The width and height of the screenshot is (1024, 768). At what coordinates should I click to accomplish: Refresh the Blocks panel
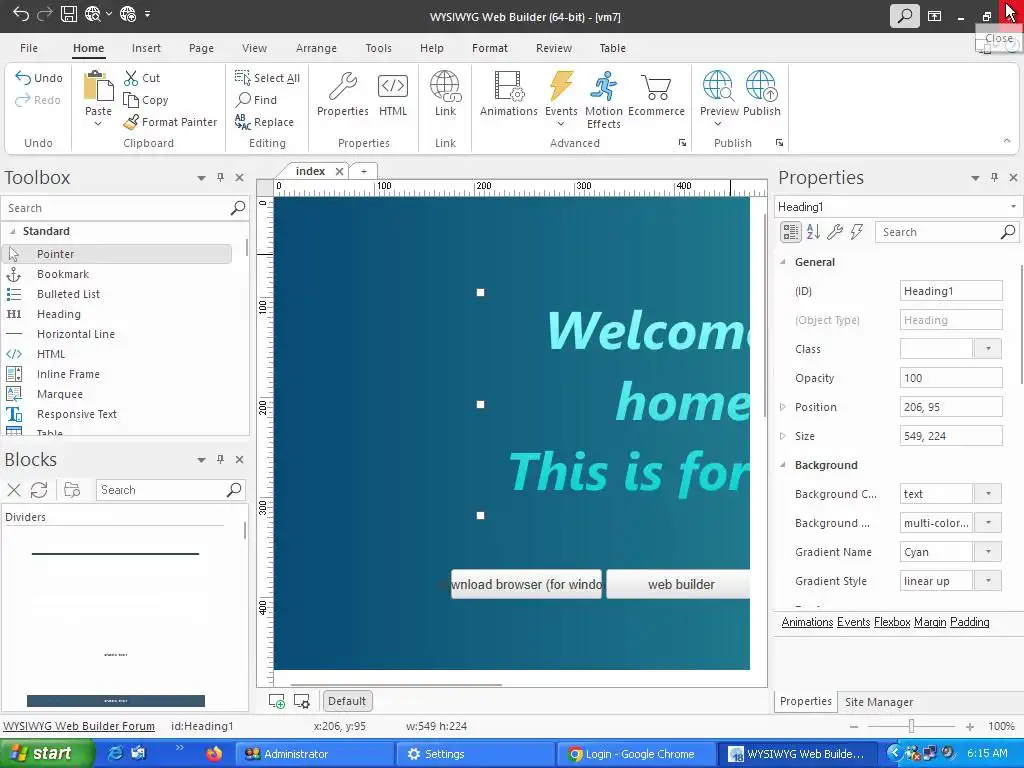click(39, 490)
